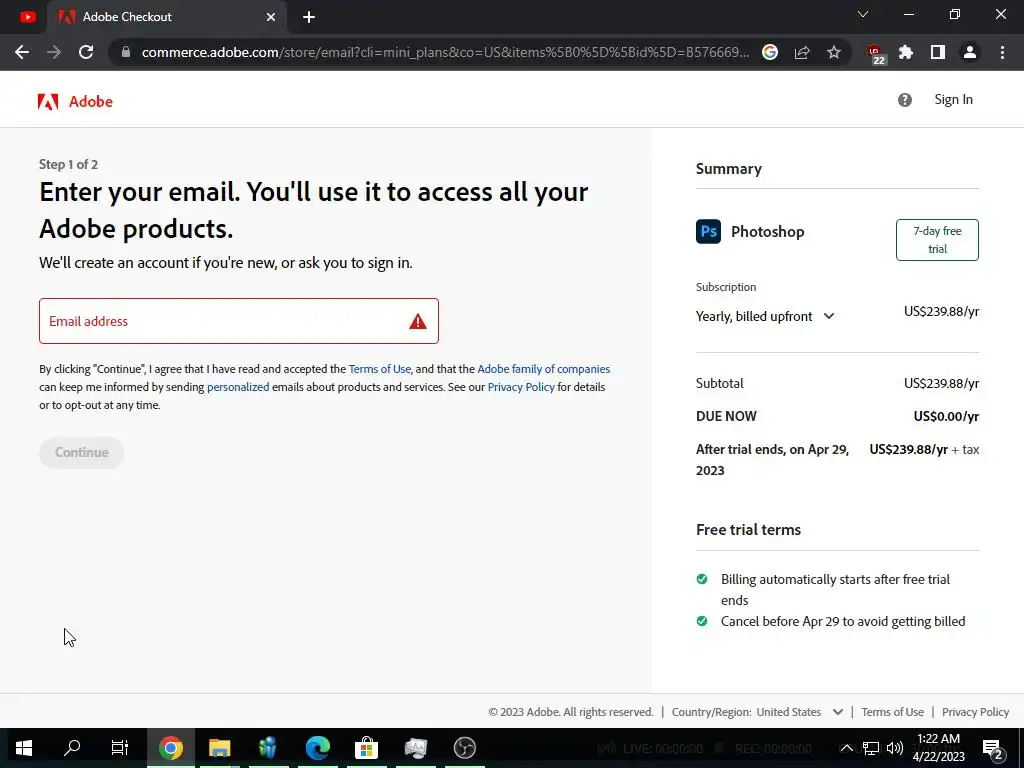The height and width of the screenshot is (768, 1024).
Task: Expand the Yearly, billed upfront dropdown
Action: point(765,316)
